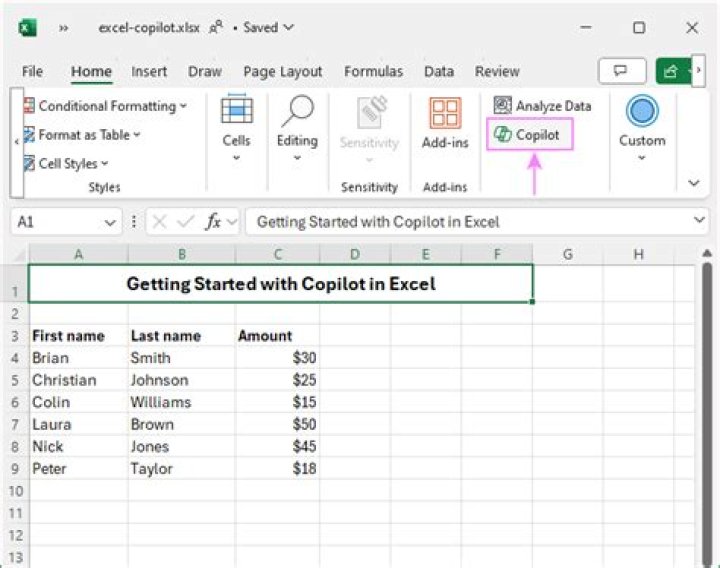Select column B header
This screenshot has width=720, height=568.
(x=182, y=254)
